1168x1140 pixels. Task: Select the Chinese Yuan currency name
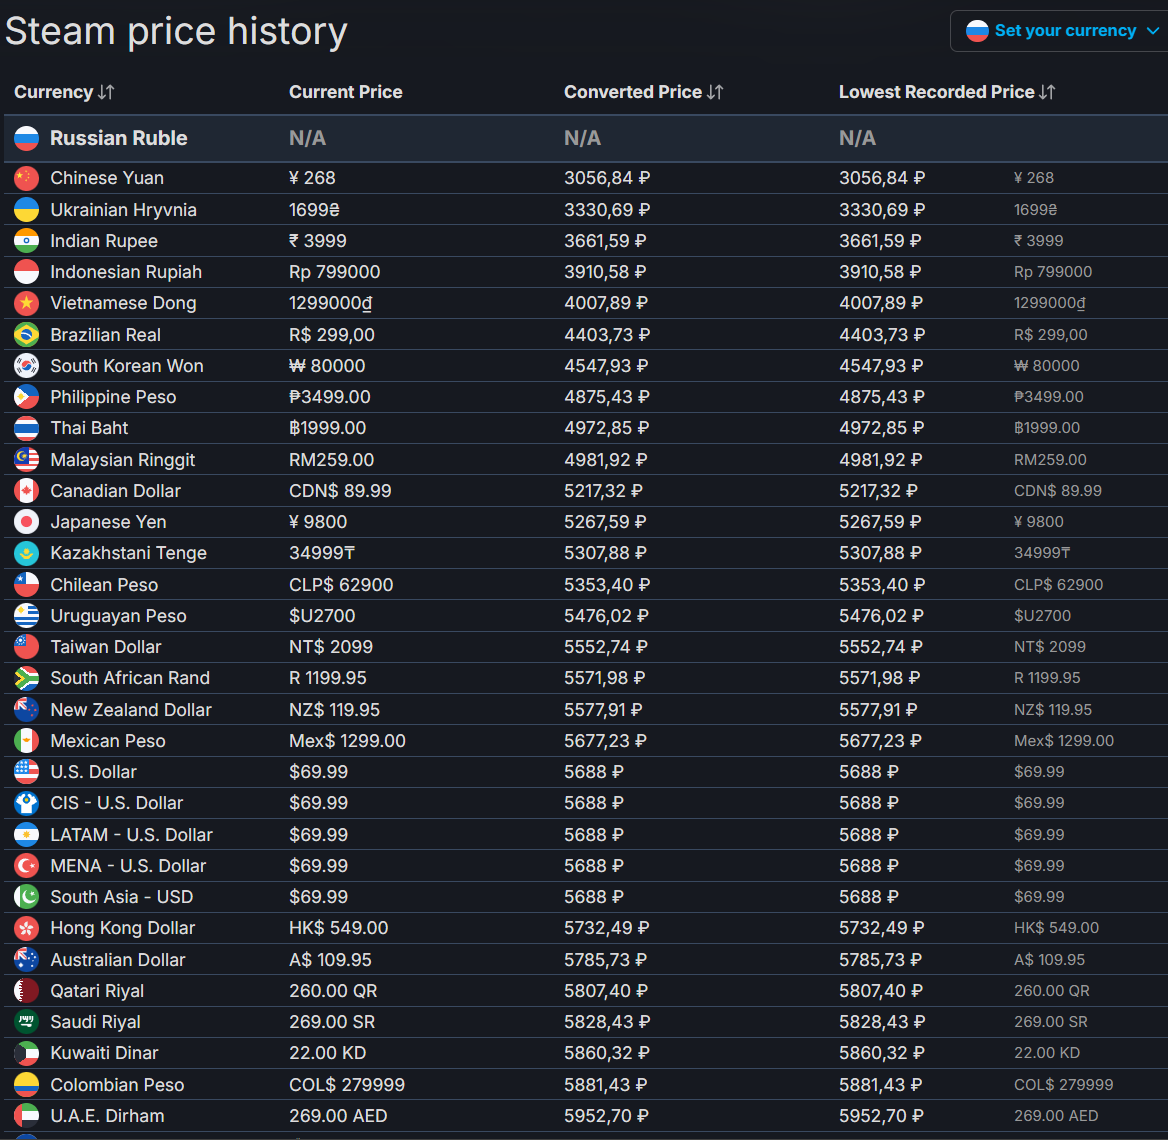pyautogui.click(x=107, y=178)
